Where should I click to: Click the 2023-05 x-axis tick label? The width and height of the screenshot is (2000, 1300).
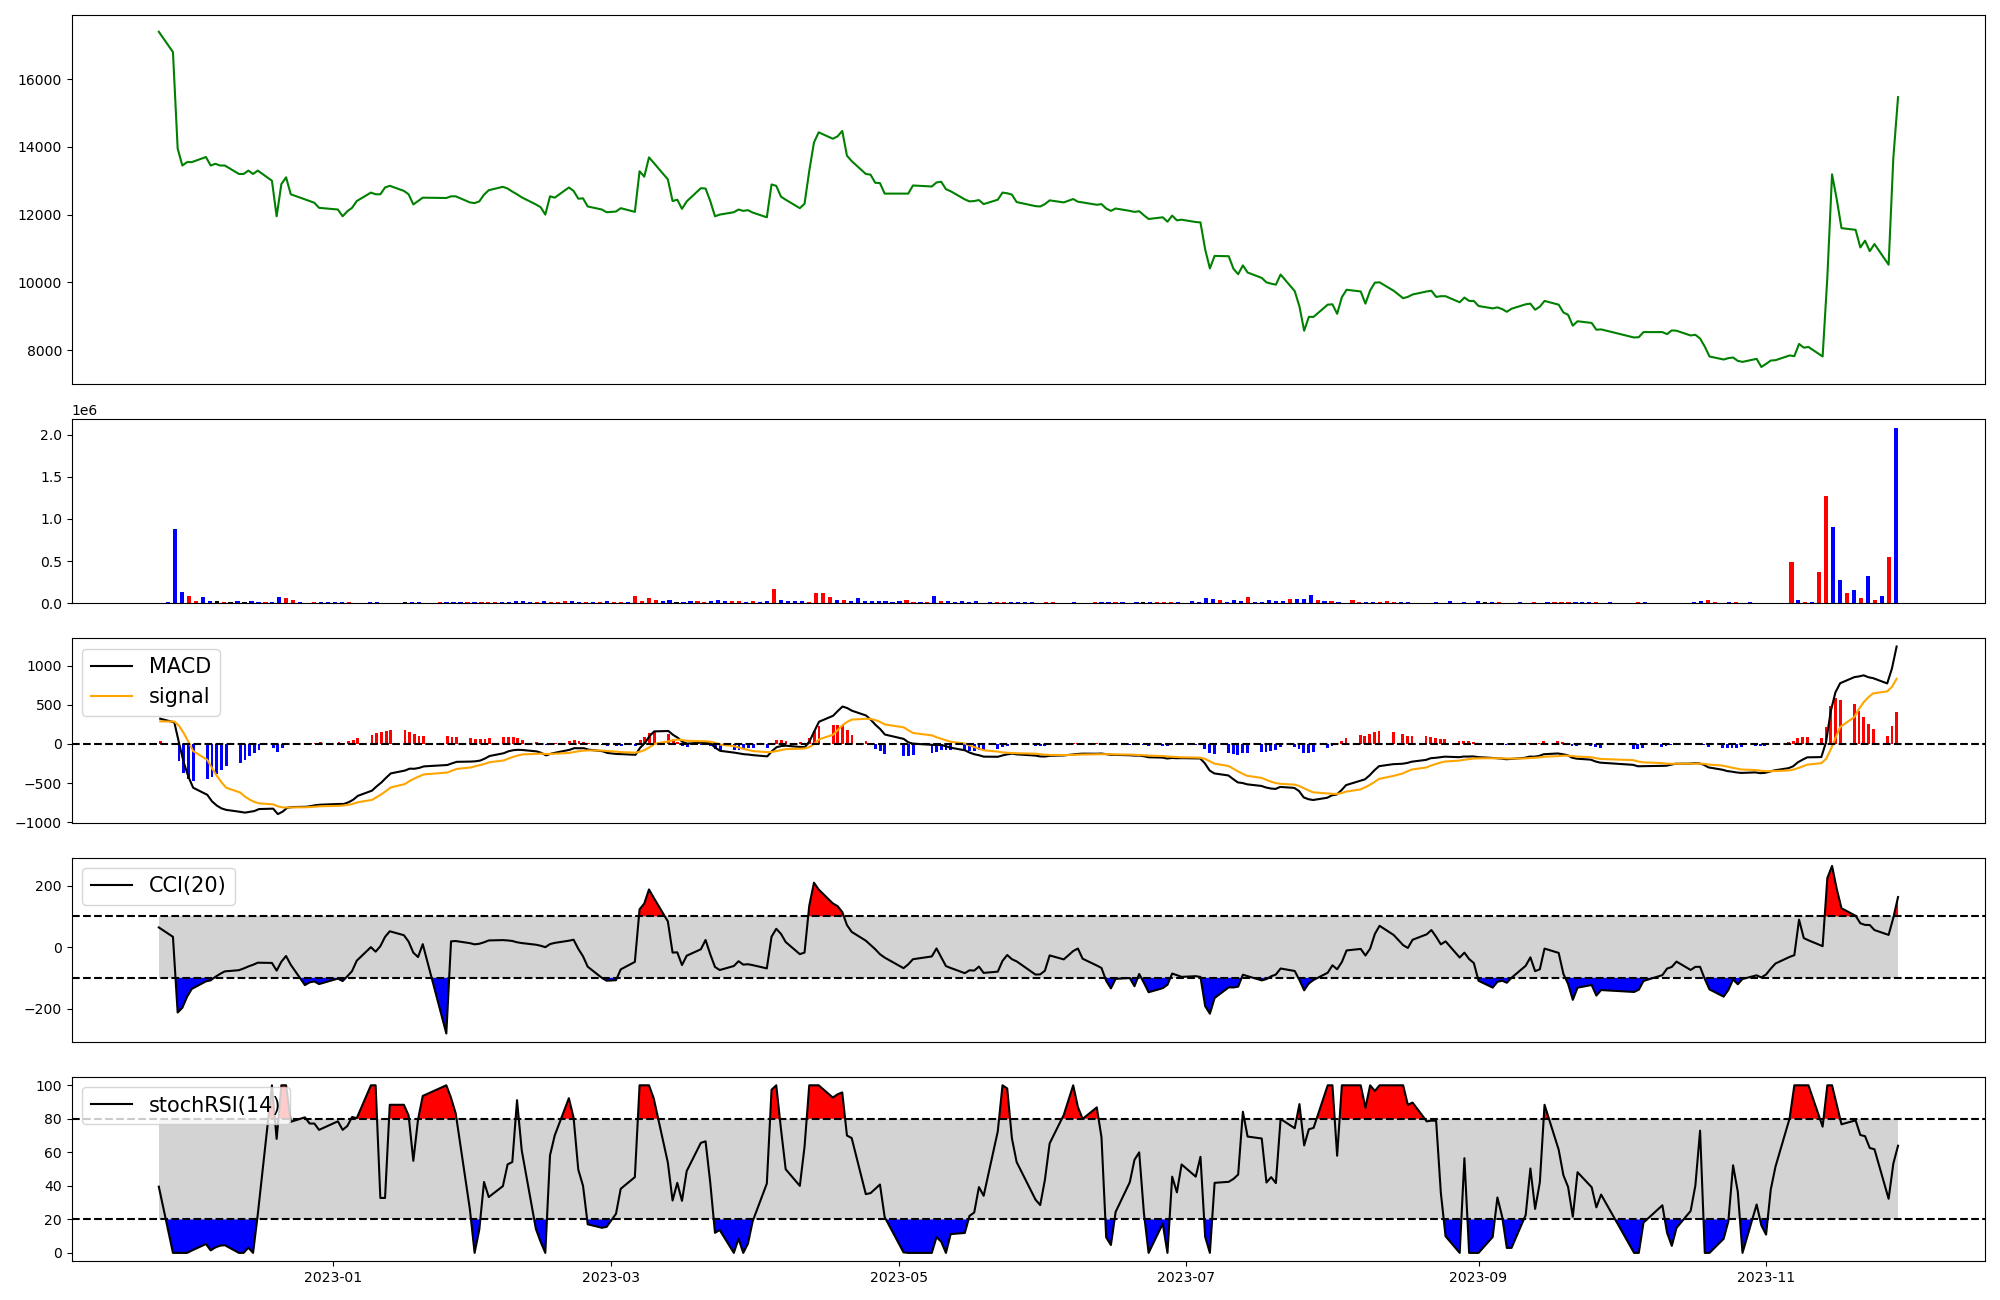pyautogui.click(x=899, y=1277)
